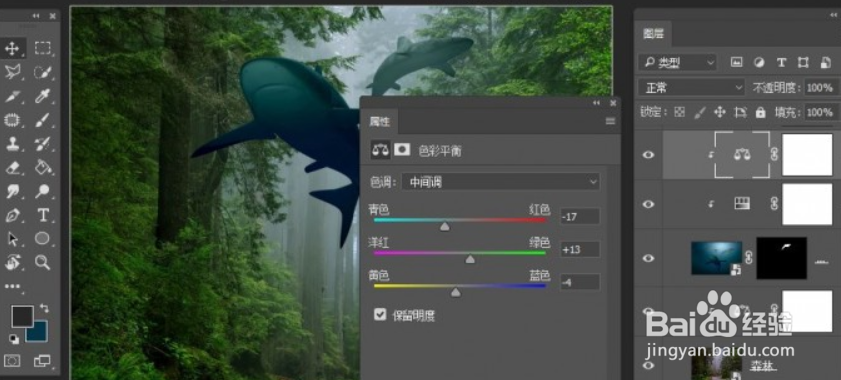This screenshot has height=380, width=841.
Task: Click the magenta-green value field showing +13
Action: [x=580, y=250]
